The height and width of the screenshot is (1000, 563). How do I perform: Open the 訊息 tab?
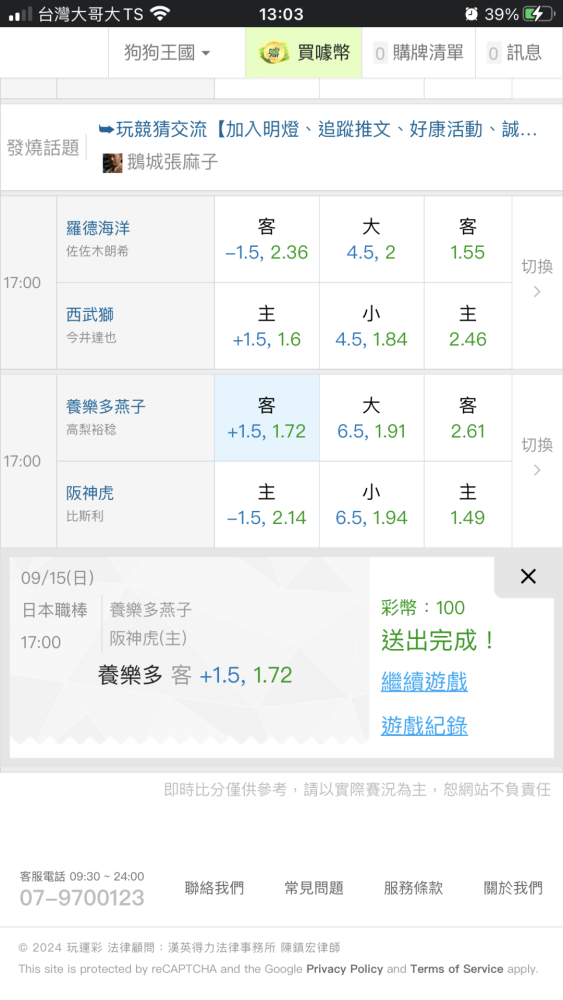[515, 53]
